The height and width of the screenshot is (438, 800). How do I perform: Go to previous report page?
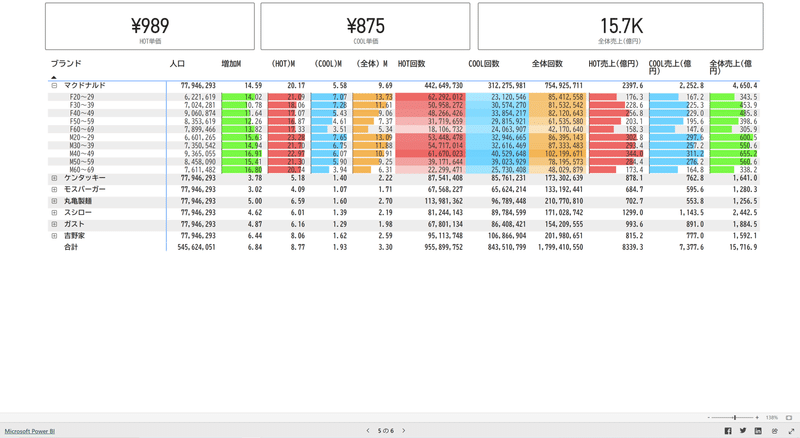point(368,431)
